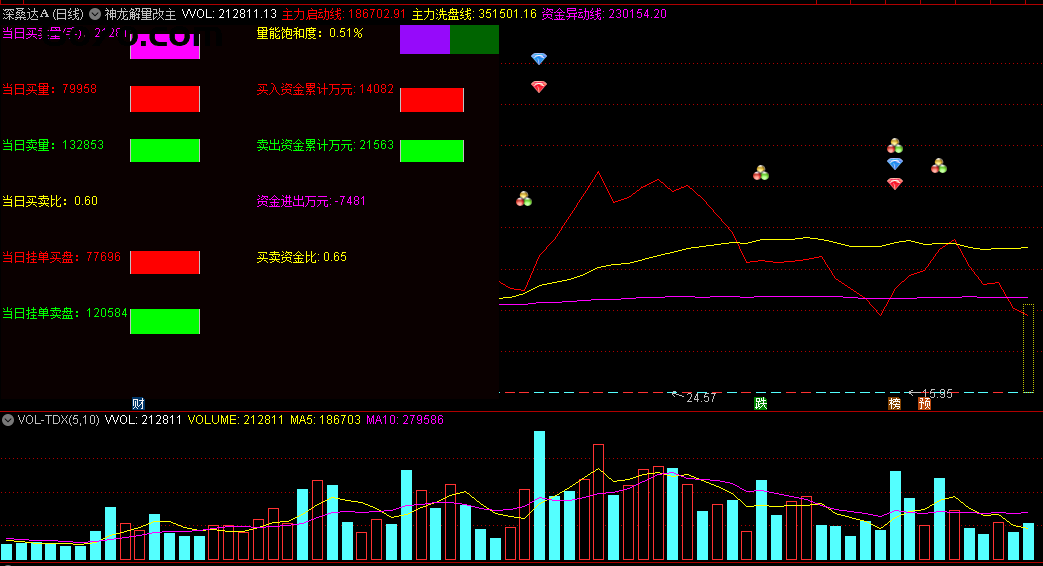
Task: Click the VOLUME: 212811 reading
Action: click(x=235, y=420)
